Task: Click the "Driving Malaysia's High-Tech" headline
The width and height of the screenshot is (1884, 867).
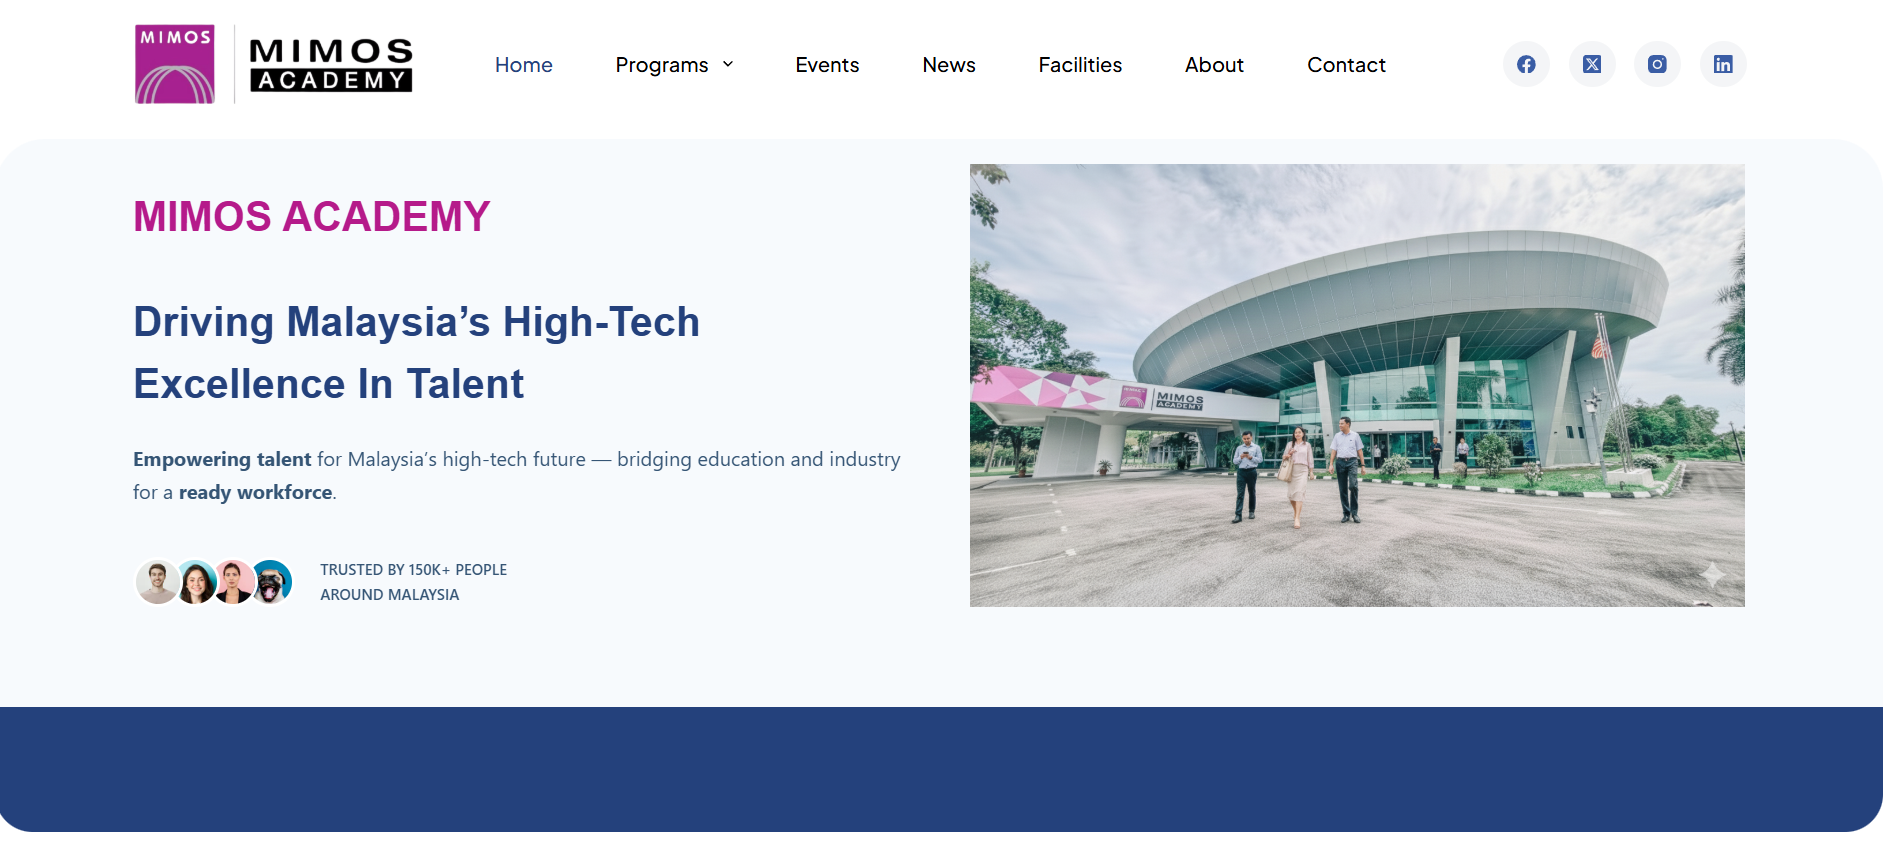Action: pyautogui.click(x=416, y=322)
